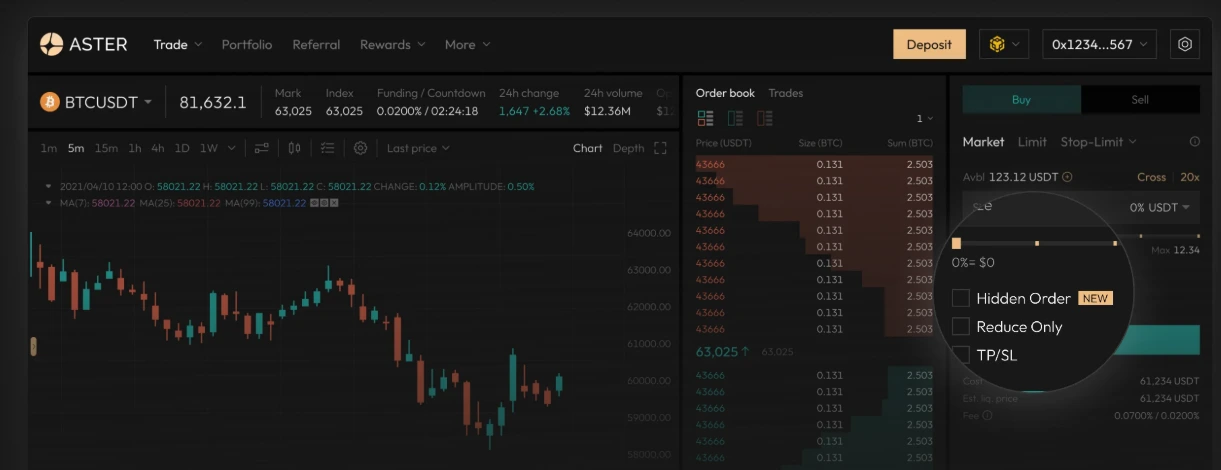The width and height of the screenshot is (1221, 470).
Task: Show both sides order book view icon
Action: (705, 118)
